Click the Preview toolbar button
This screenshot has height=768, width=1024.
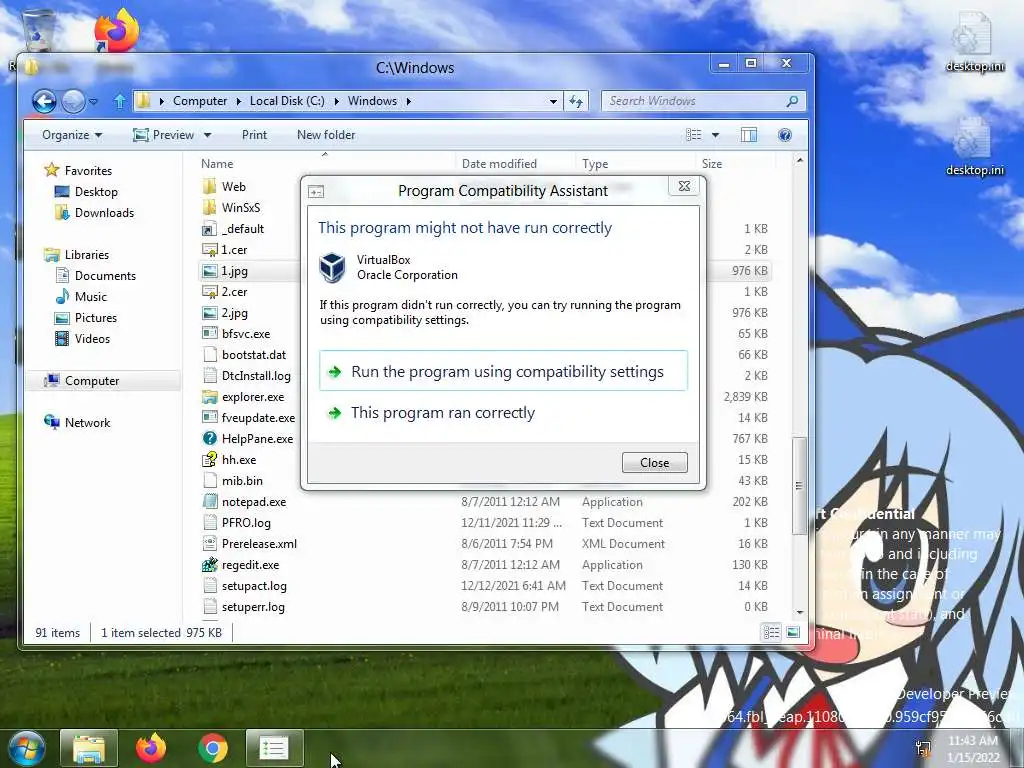click(x=164, y=135)
